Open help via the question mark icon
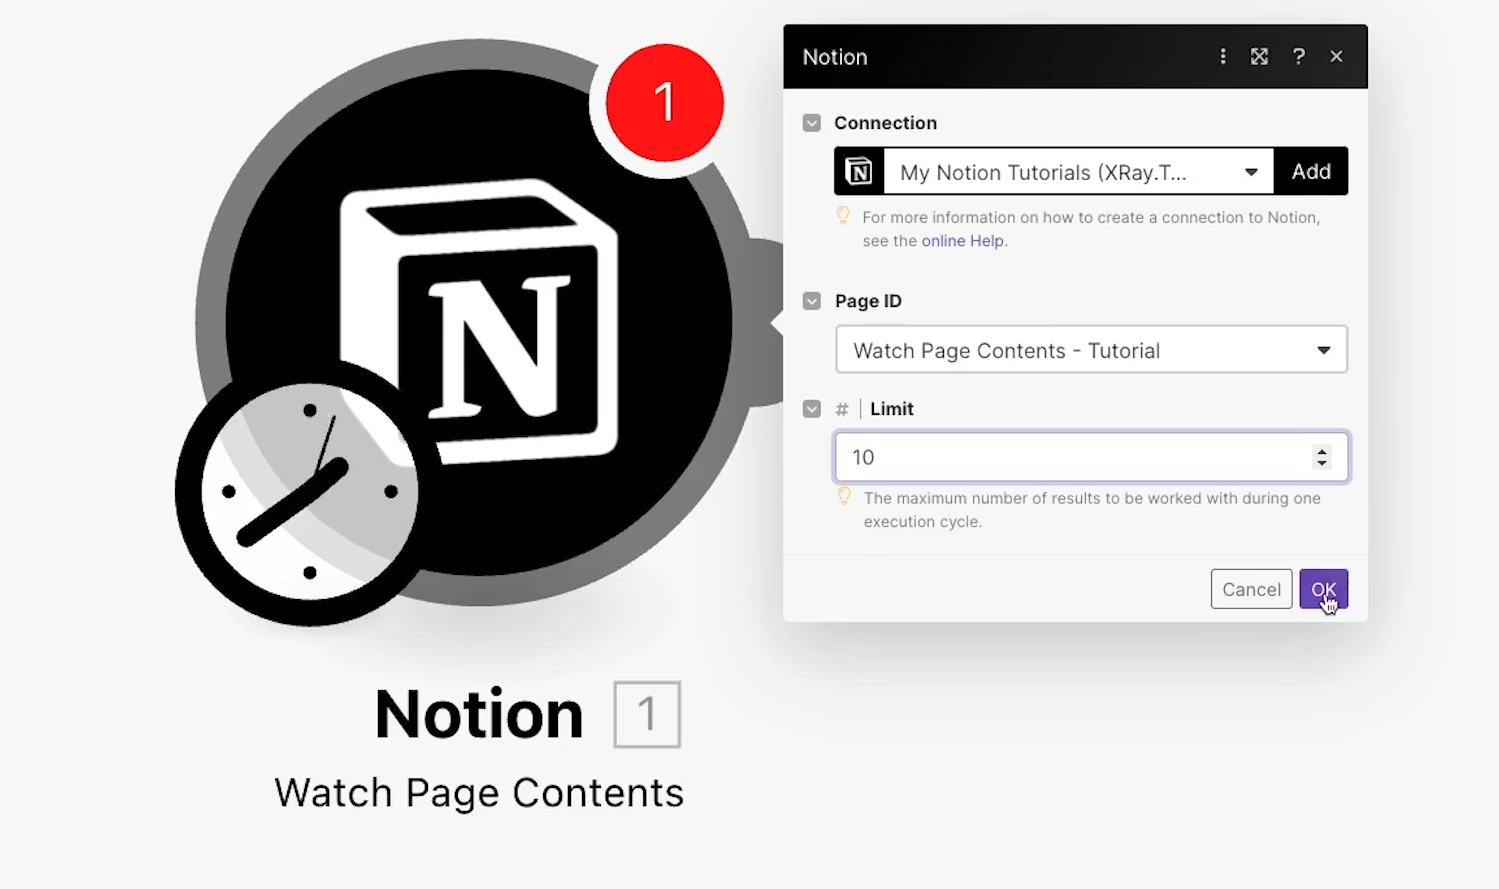This screenshot has height=889, width=1499. [x=1298, y=57]
